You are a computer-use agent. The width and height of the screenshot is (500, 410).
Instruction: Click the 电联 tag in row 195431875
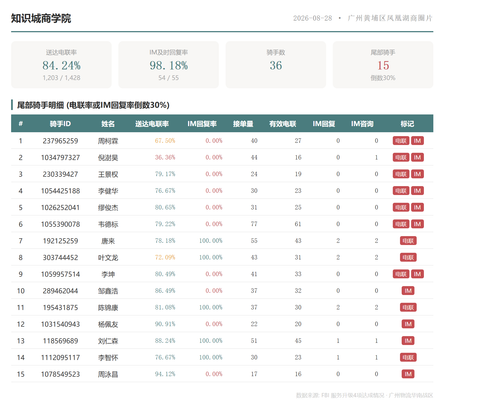408,307
